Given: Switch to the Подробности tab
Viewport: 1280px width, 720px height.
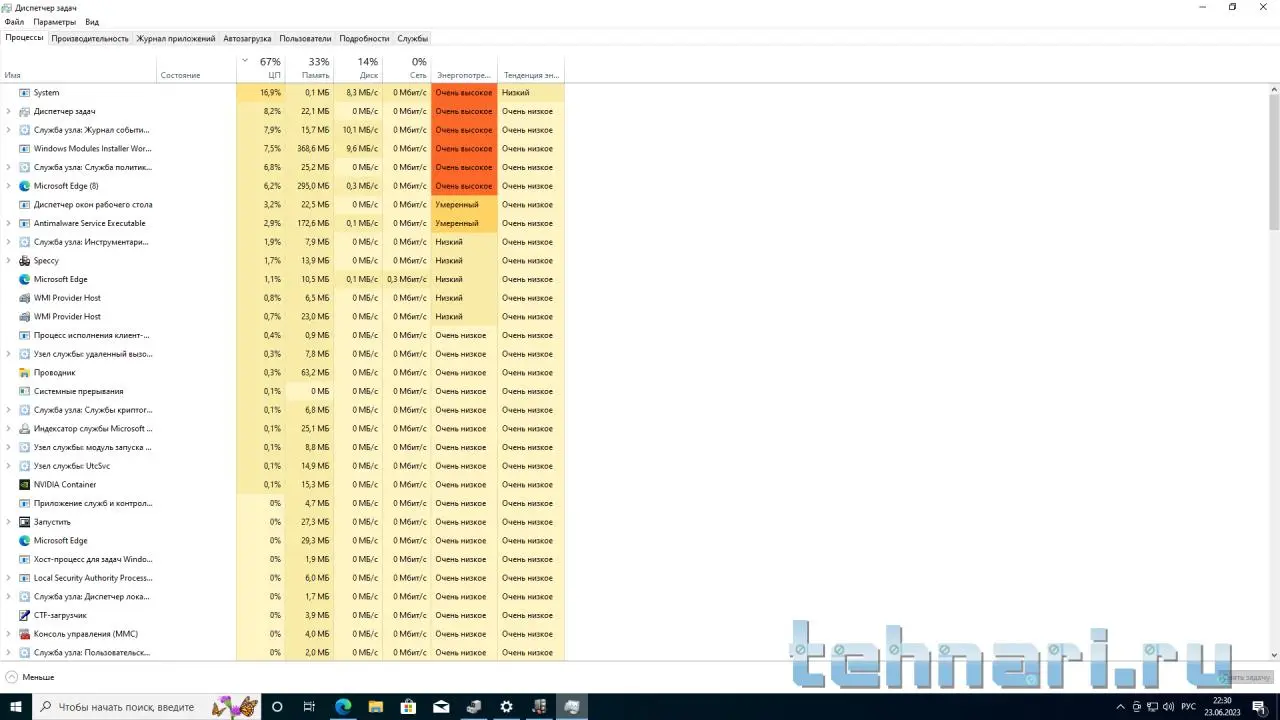Looking at the screenshot, I should click(364, 39).
